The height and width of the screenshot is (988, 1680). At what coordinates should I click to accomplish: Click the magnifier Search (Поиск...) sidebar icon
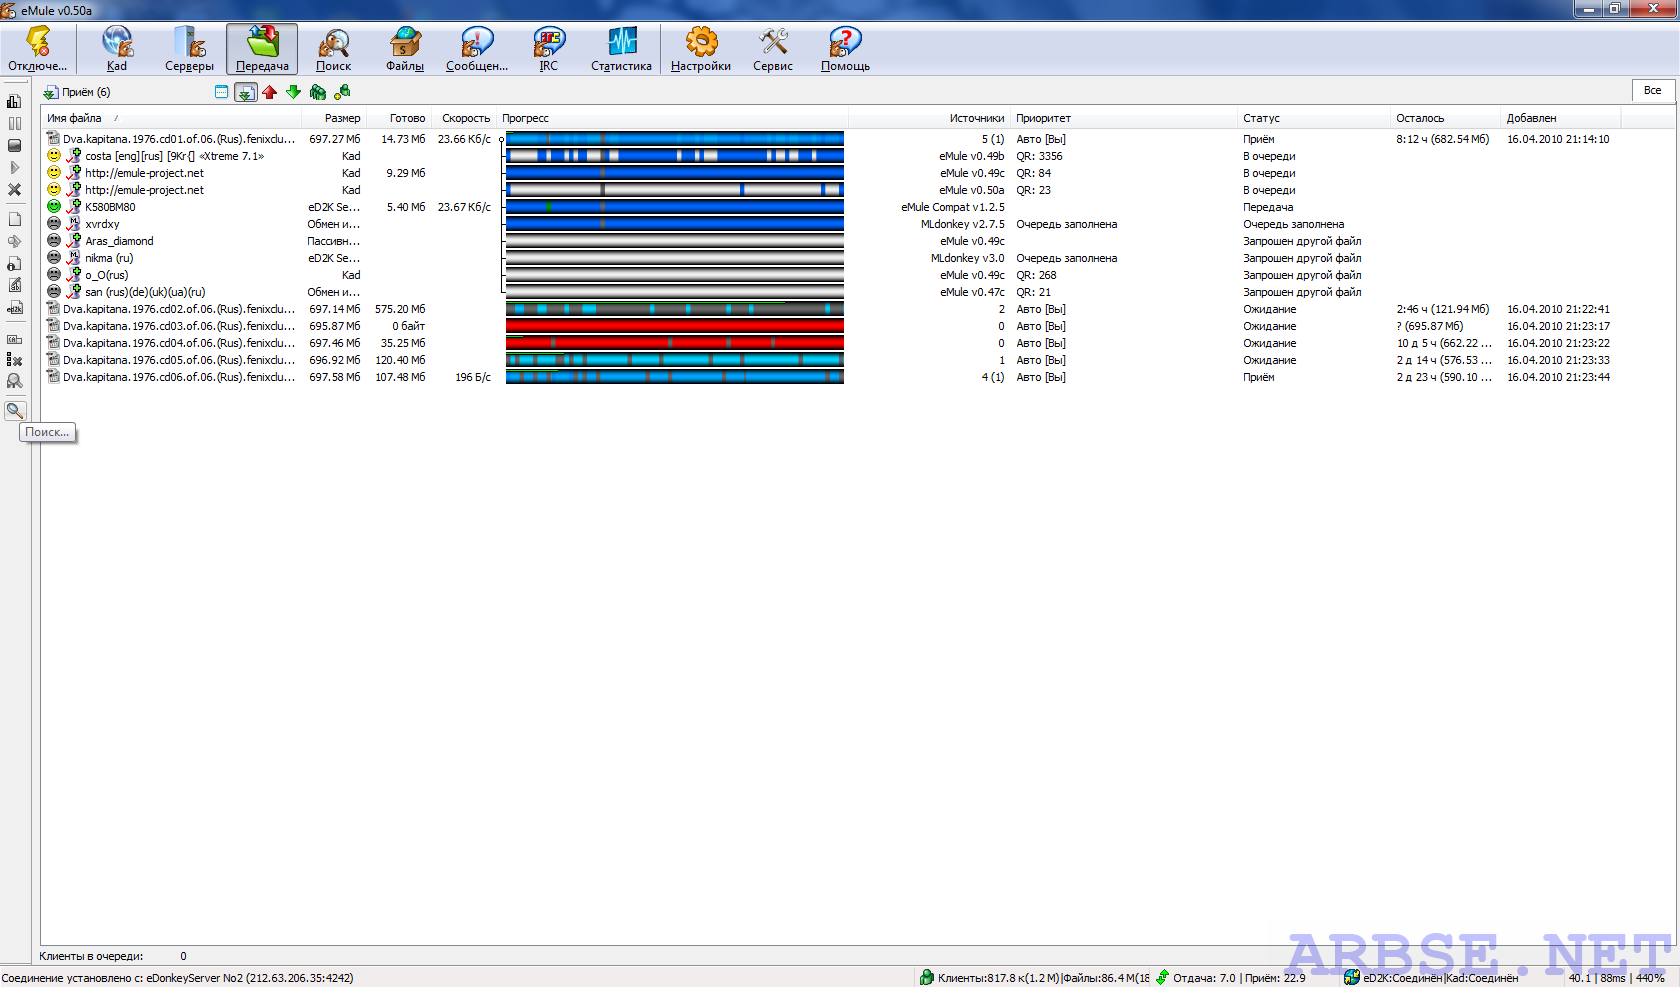pyautogui.click(x=14, y=410)
